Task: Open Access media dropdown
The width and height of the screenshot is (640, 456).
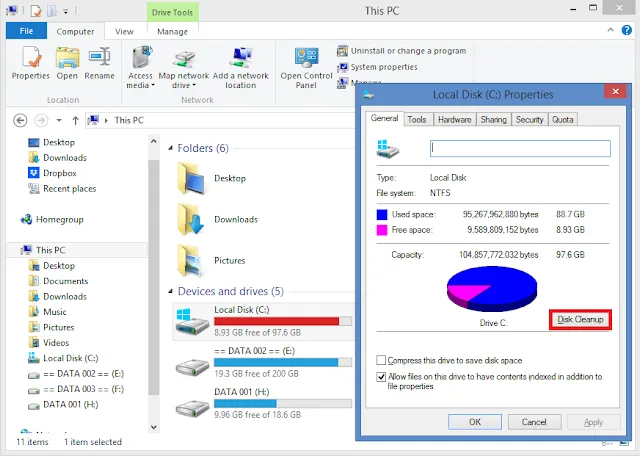Action: tap(140, 68)
